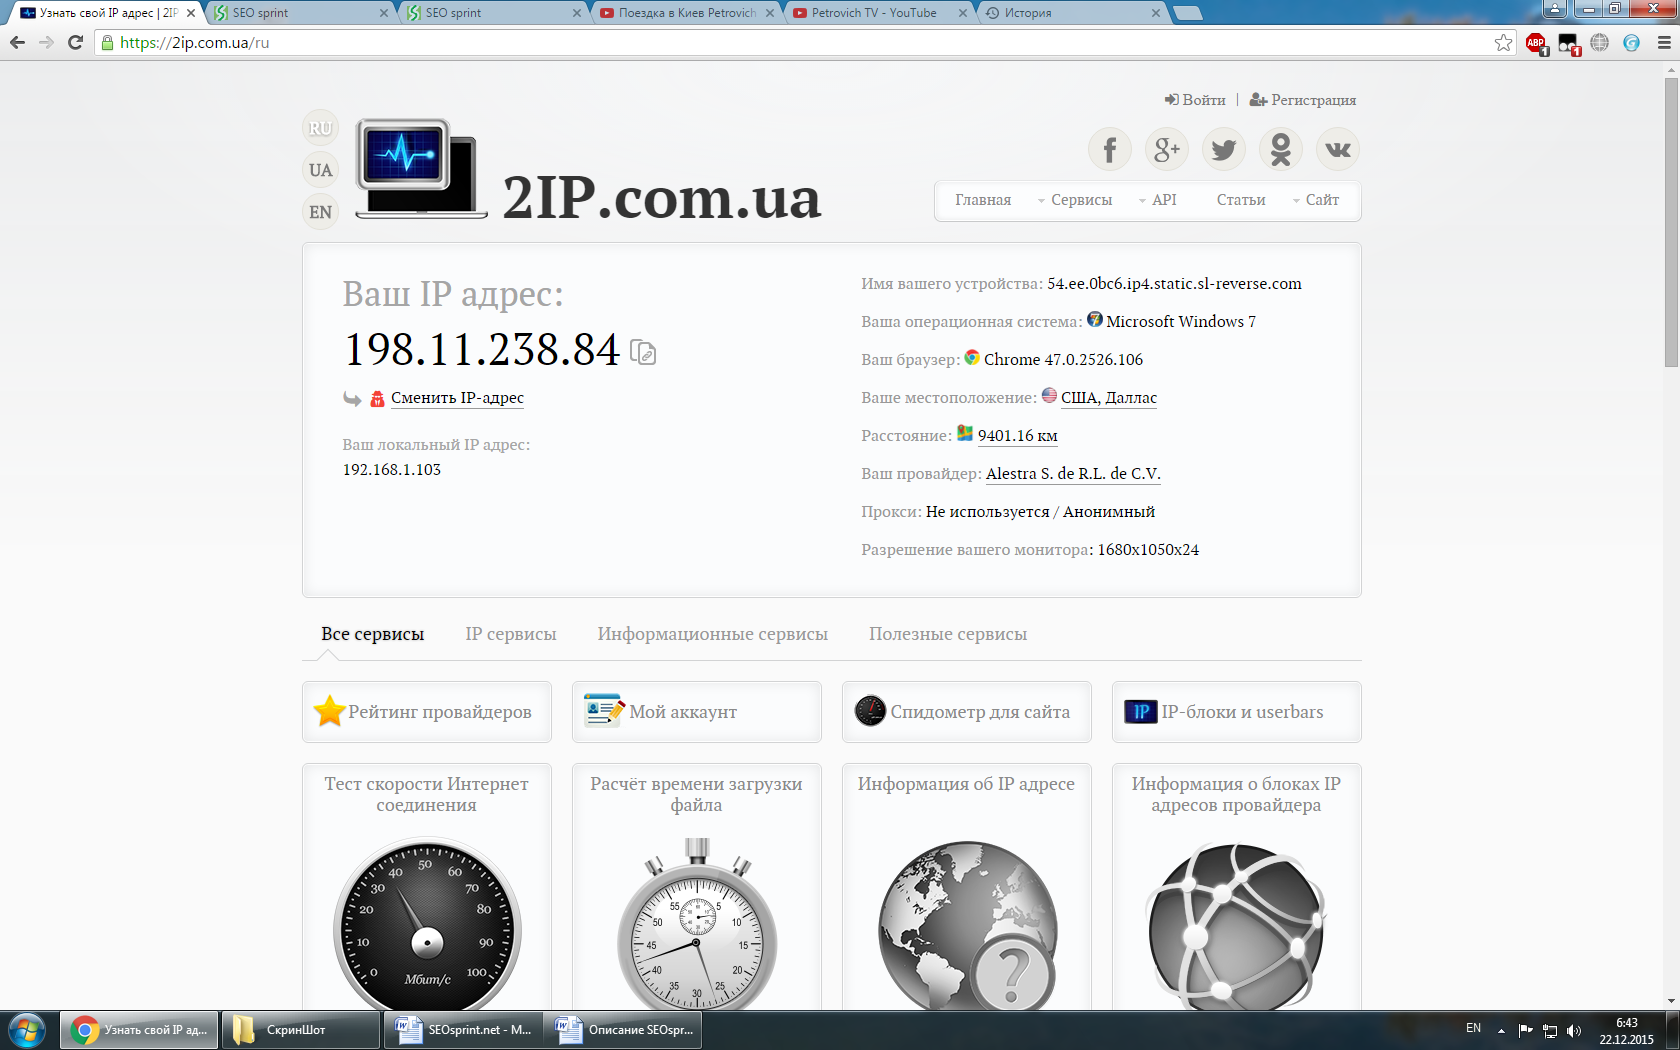Switch to Petrovich TV - YouTube tab
This screenshot has width=1680, height=1050.
coord(880,13)
